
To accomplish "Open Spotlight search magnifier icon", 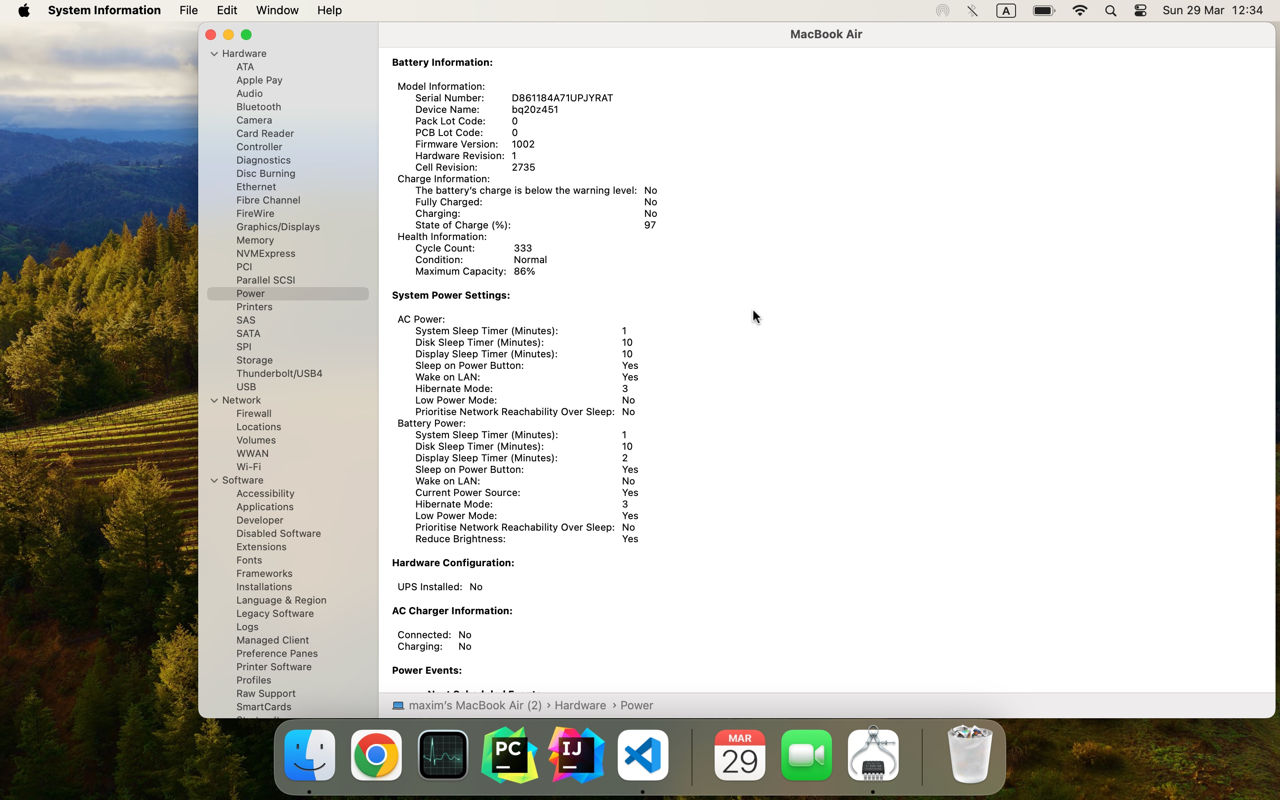I will click(x=1111, y=10).
